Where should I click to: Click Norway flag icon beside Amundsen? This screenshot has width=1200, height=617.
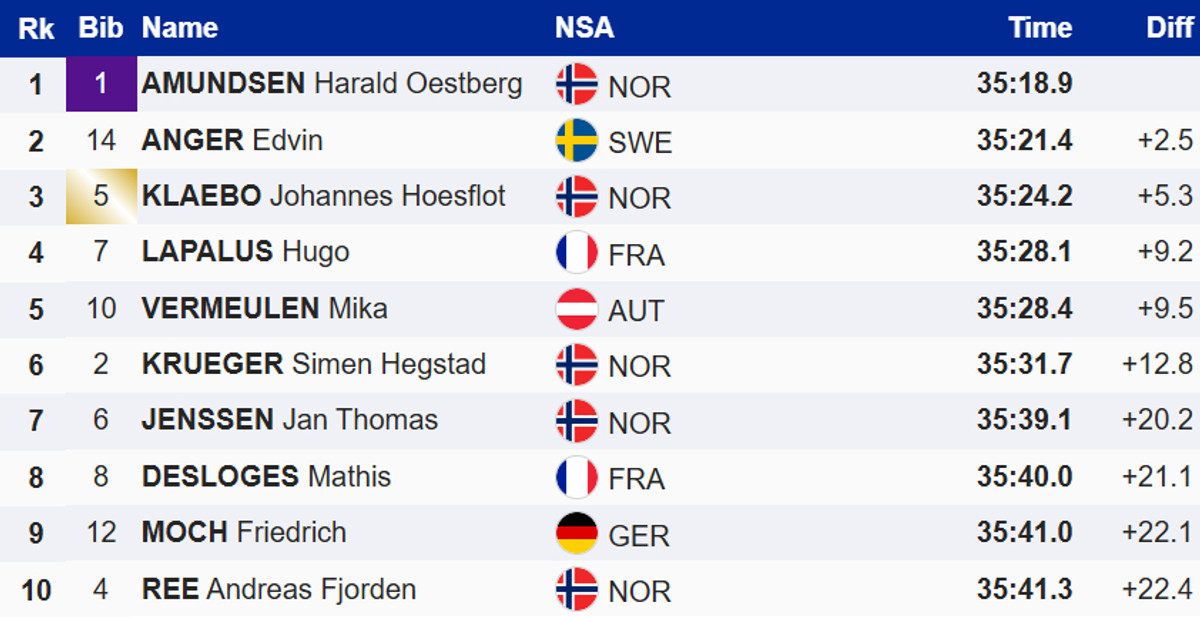[x=576, y=84]
